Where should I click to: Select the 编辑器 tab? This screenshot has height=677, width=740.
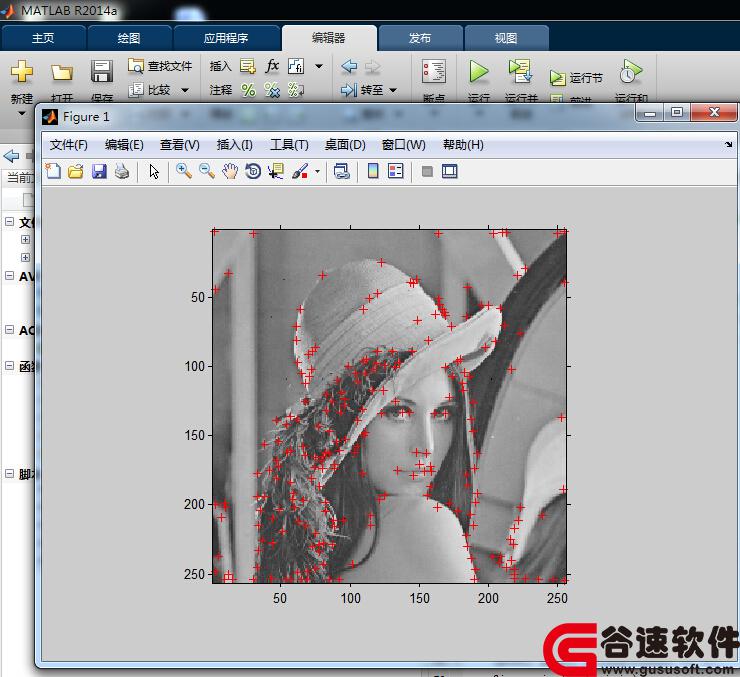pyautogui.click(x=328, y=38)
